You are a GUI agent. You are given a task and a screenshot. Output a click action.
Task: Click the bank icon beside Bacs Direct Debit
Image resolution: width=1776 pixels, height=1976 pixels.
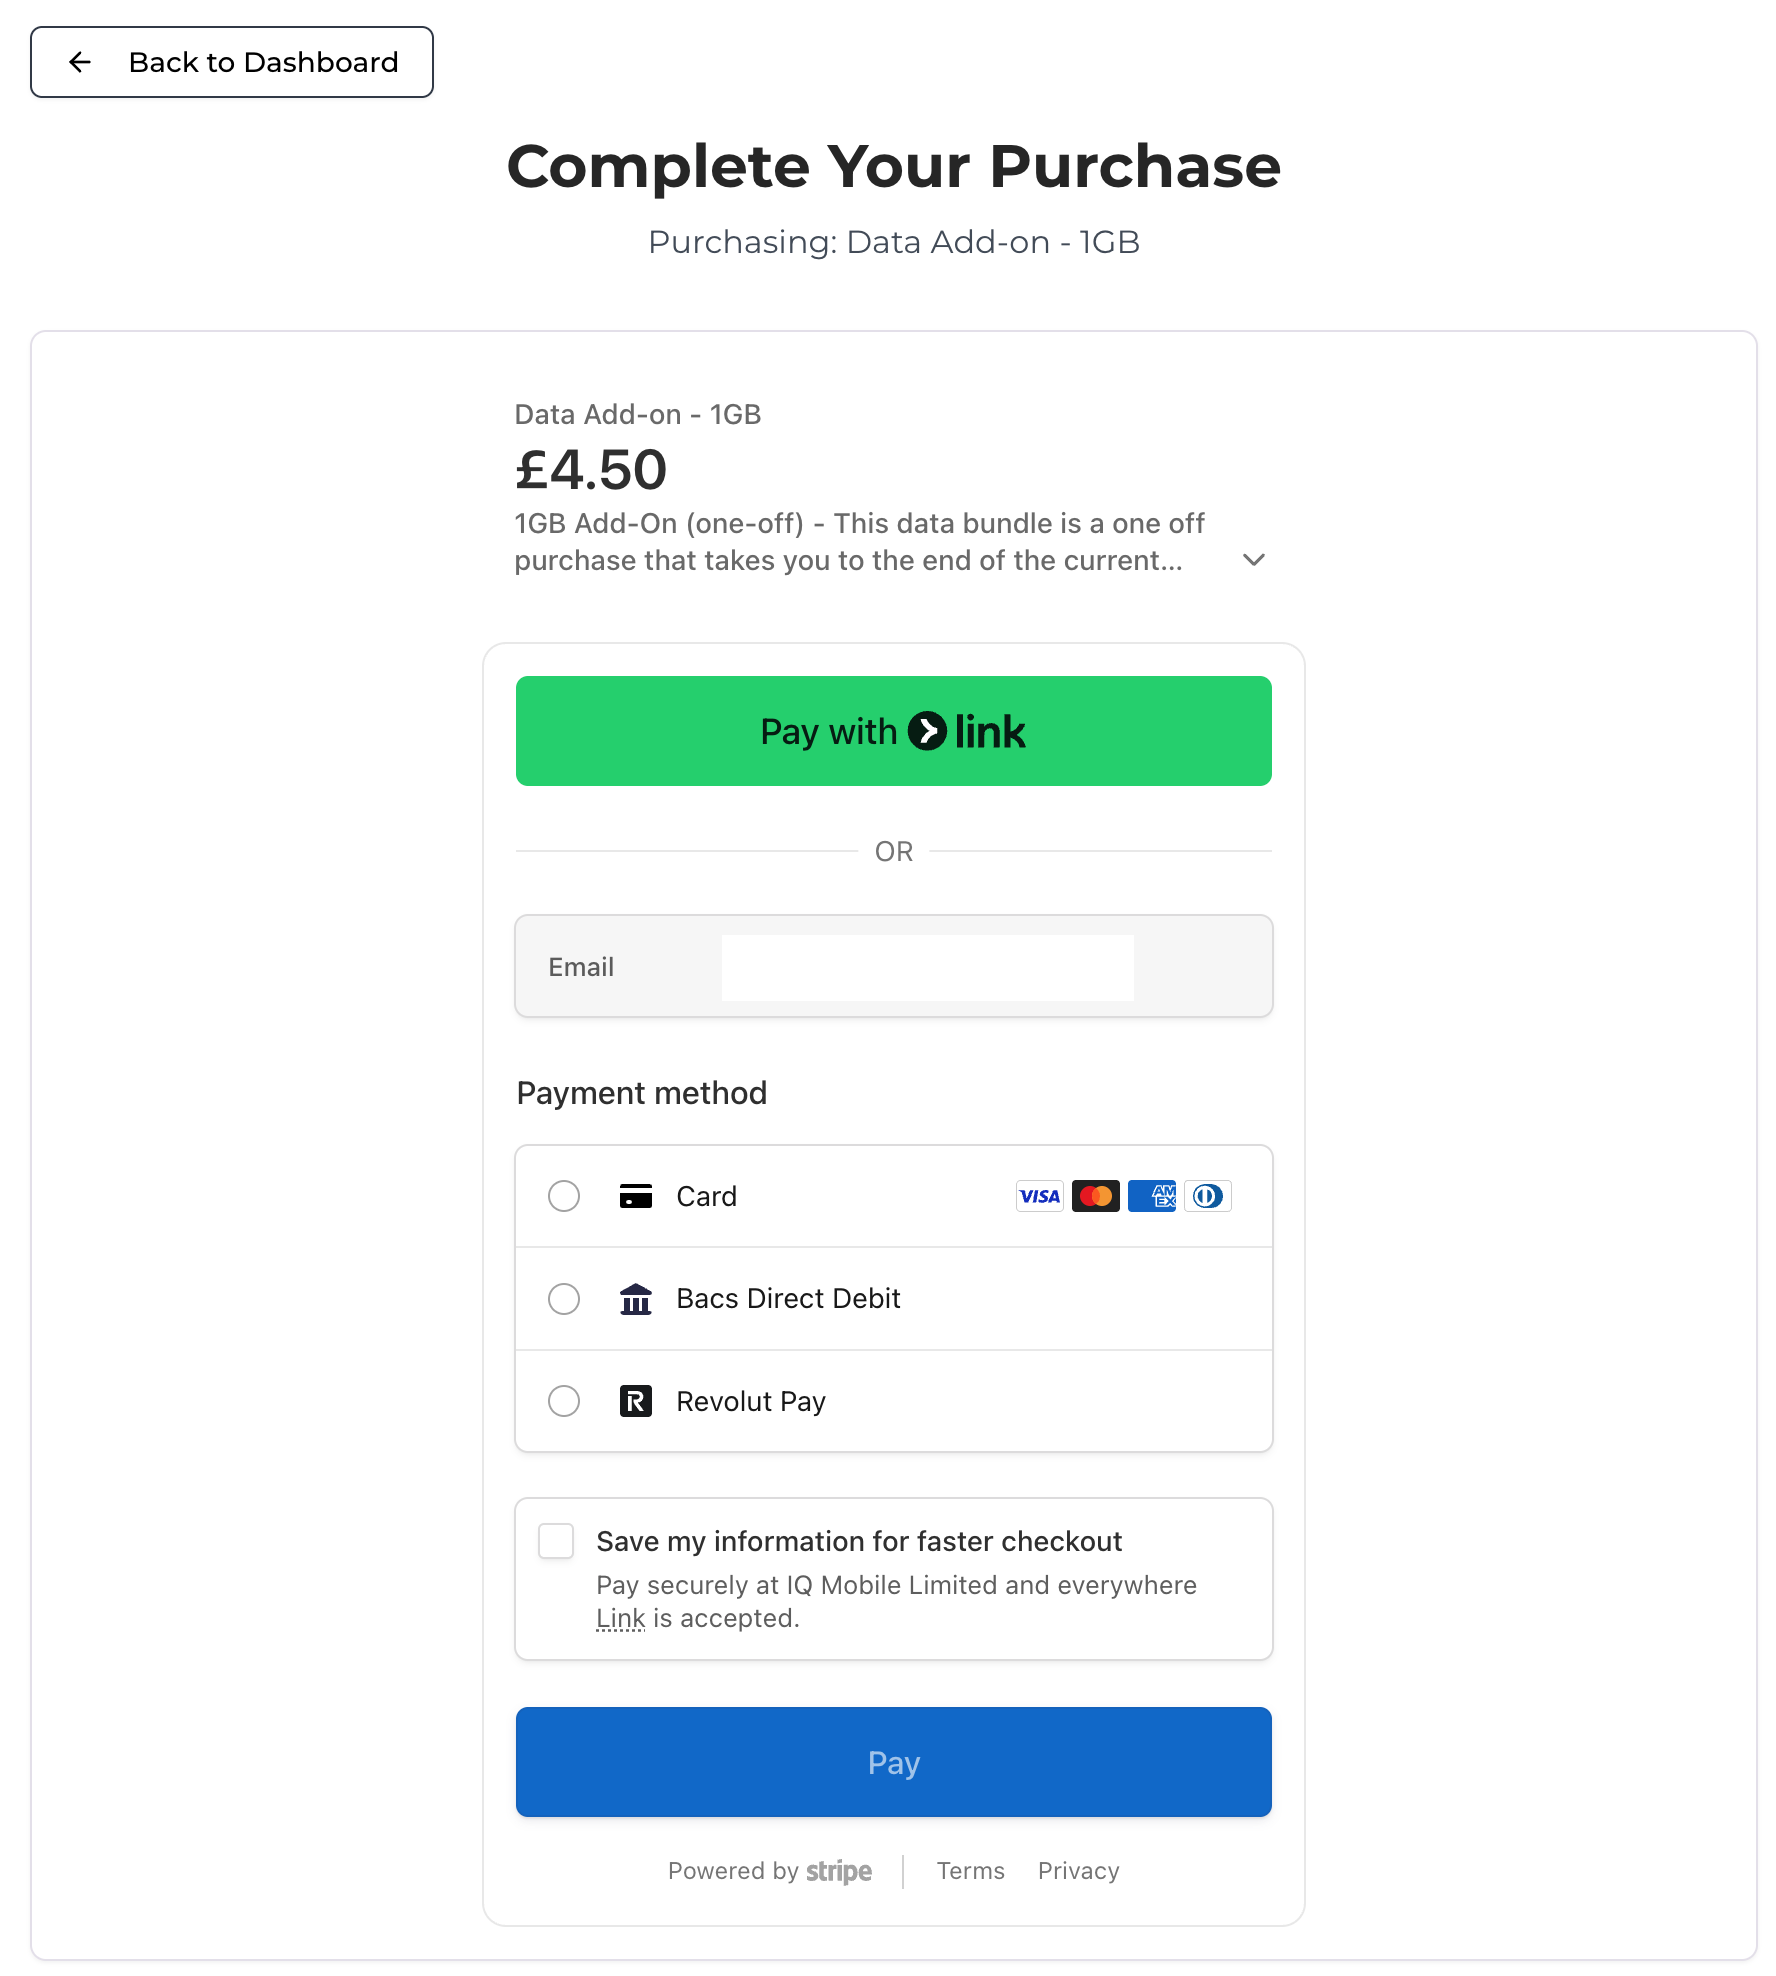[636, 1298]
